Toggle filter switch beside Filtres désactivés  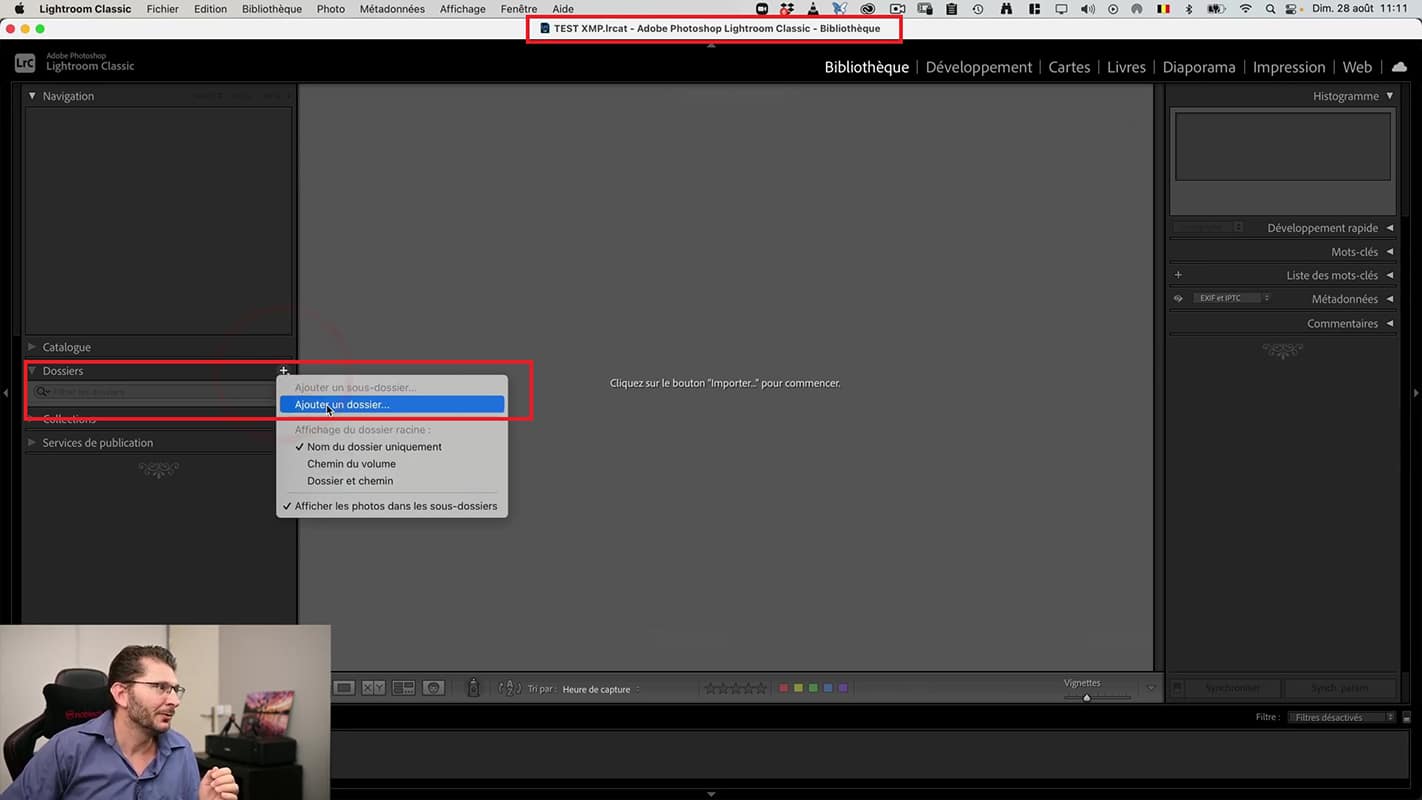click(x=1407, y=717)
